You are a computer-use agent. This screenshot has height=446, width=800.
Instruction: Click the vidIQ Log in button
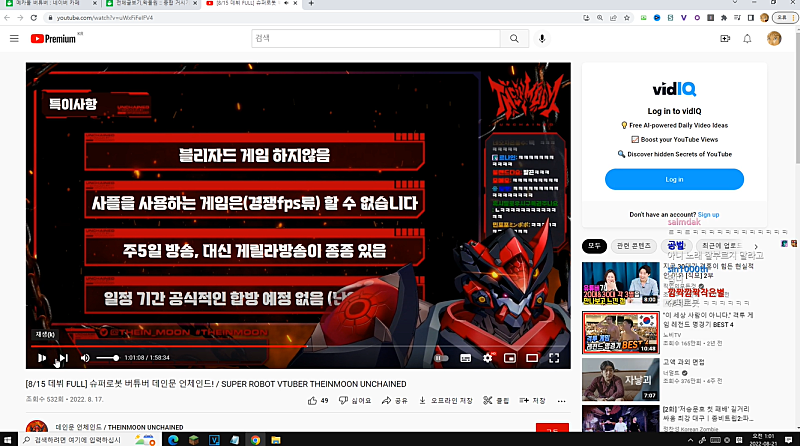click(674, 180)
